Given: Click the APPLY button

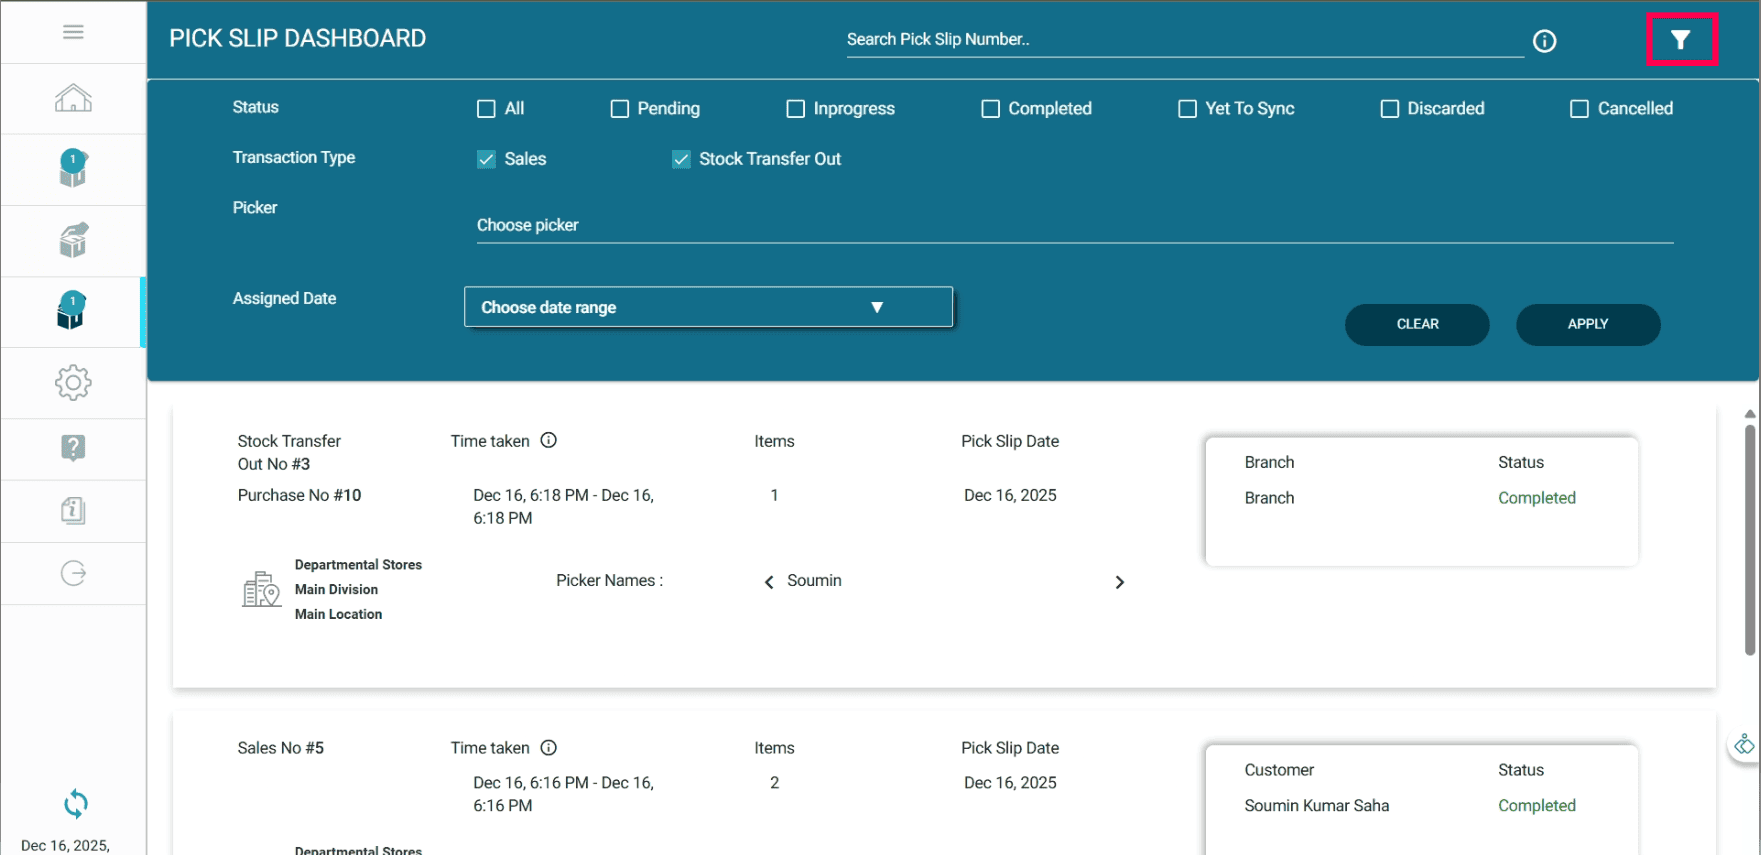Looking at the screenshot, I should pos(1587,325).
